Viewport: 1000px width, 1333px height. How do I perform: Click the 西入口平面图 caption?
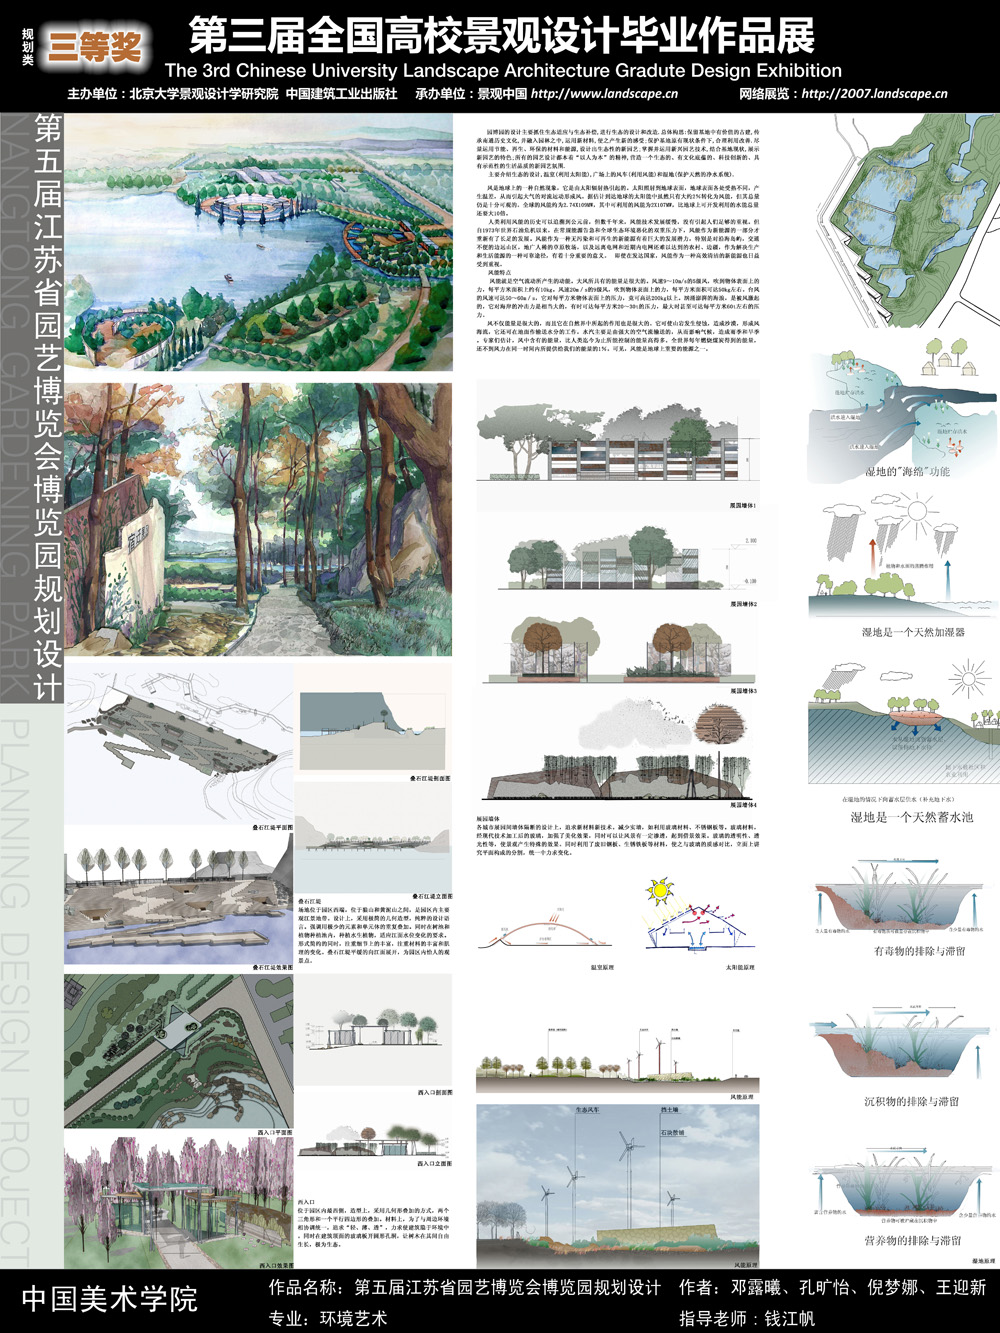273,1132
